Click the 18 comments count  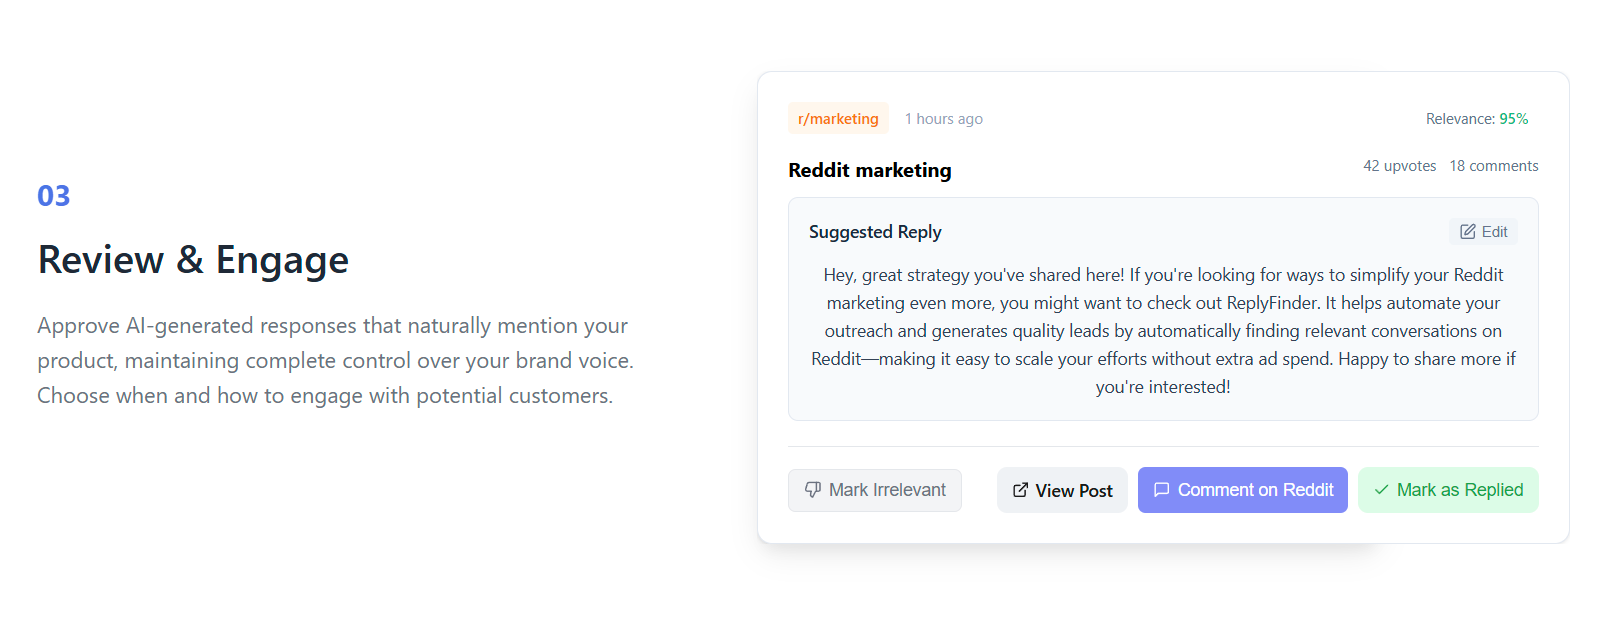coord(1493,166)
